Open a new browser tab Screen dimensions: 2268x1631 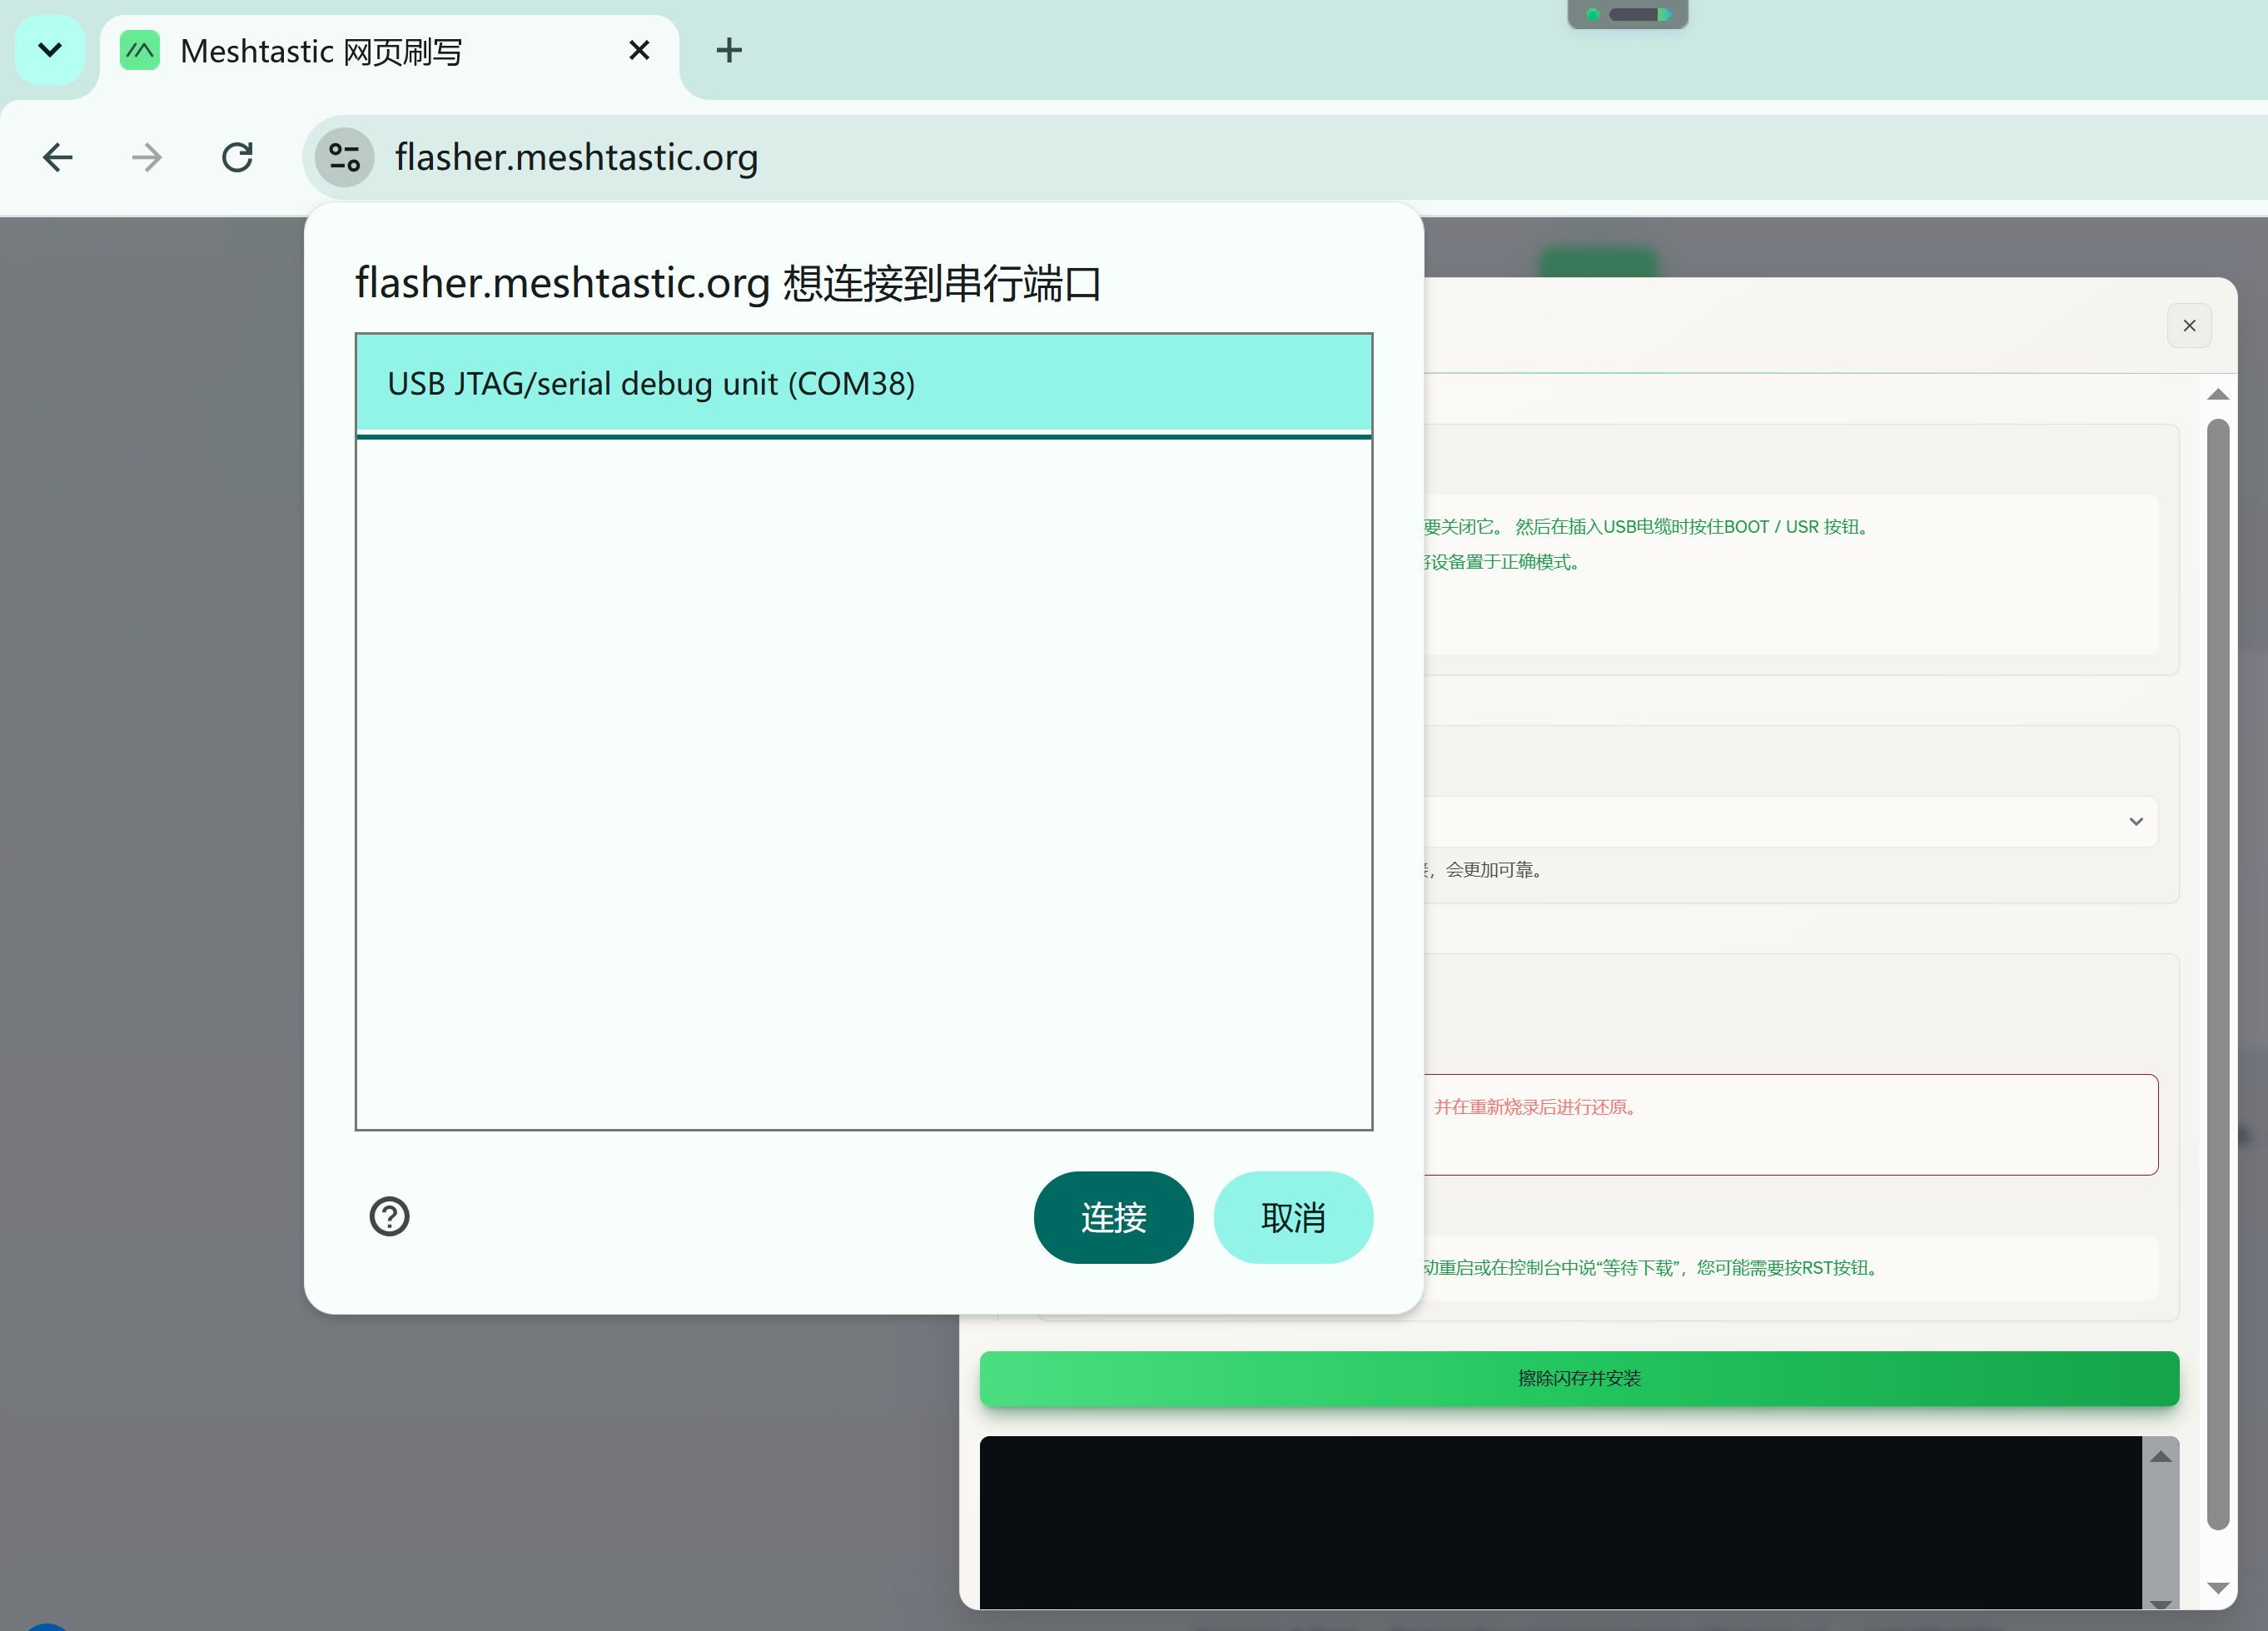pyautogui.click(x=729, y=50)
